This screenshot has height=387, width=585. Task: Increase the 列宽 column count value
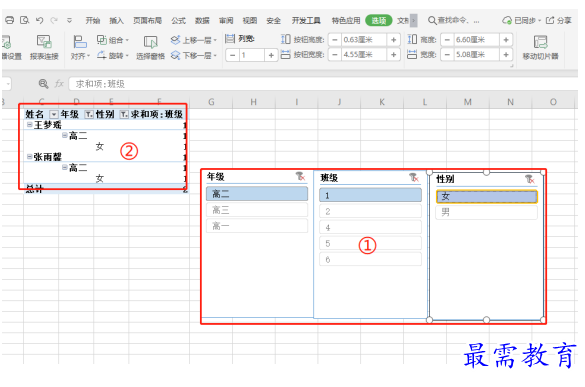[271, 55]
